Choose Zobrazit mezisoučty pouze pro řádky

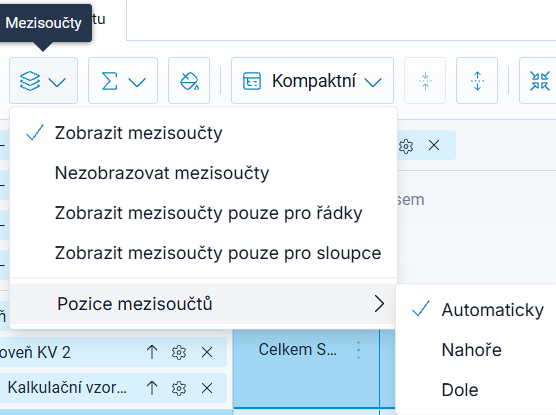pyautogui.click(x=203, y=213)
